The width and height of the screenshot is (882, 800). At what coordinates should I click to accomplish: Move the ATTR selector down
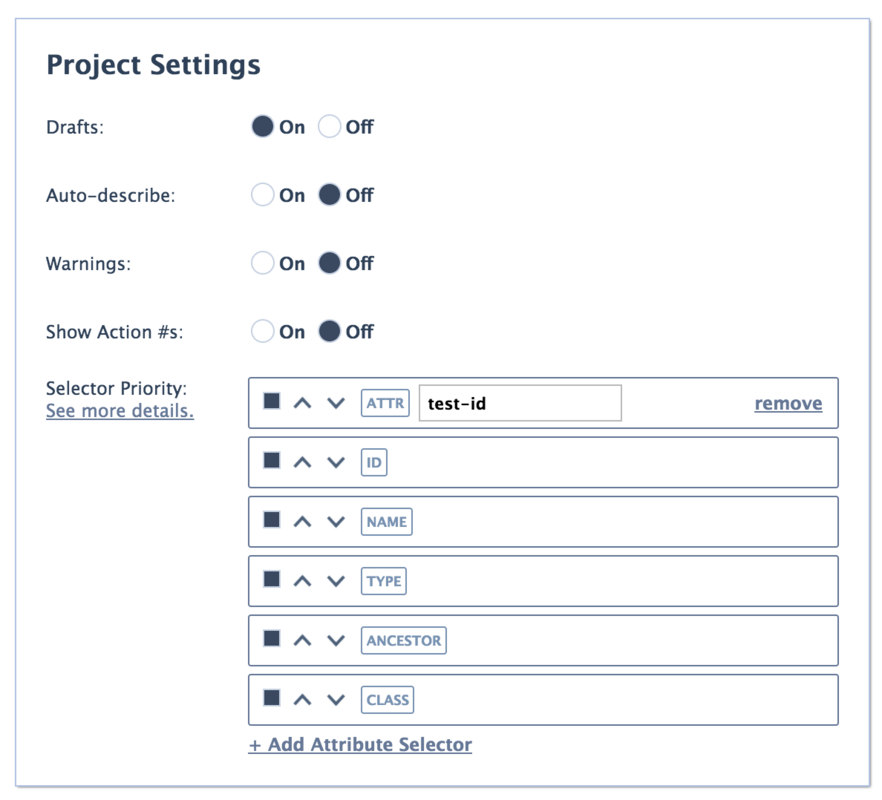336,403
